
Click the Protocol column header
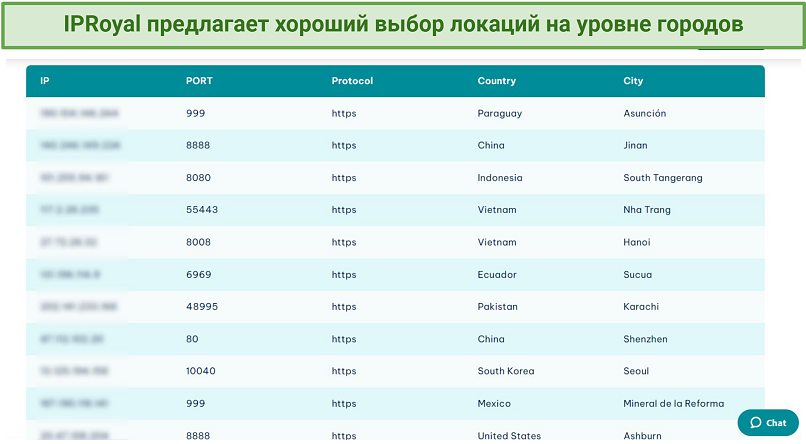[x=352, y=81]
